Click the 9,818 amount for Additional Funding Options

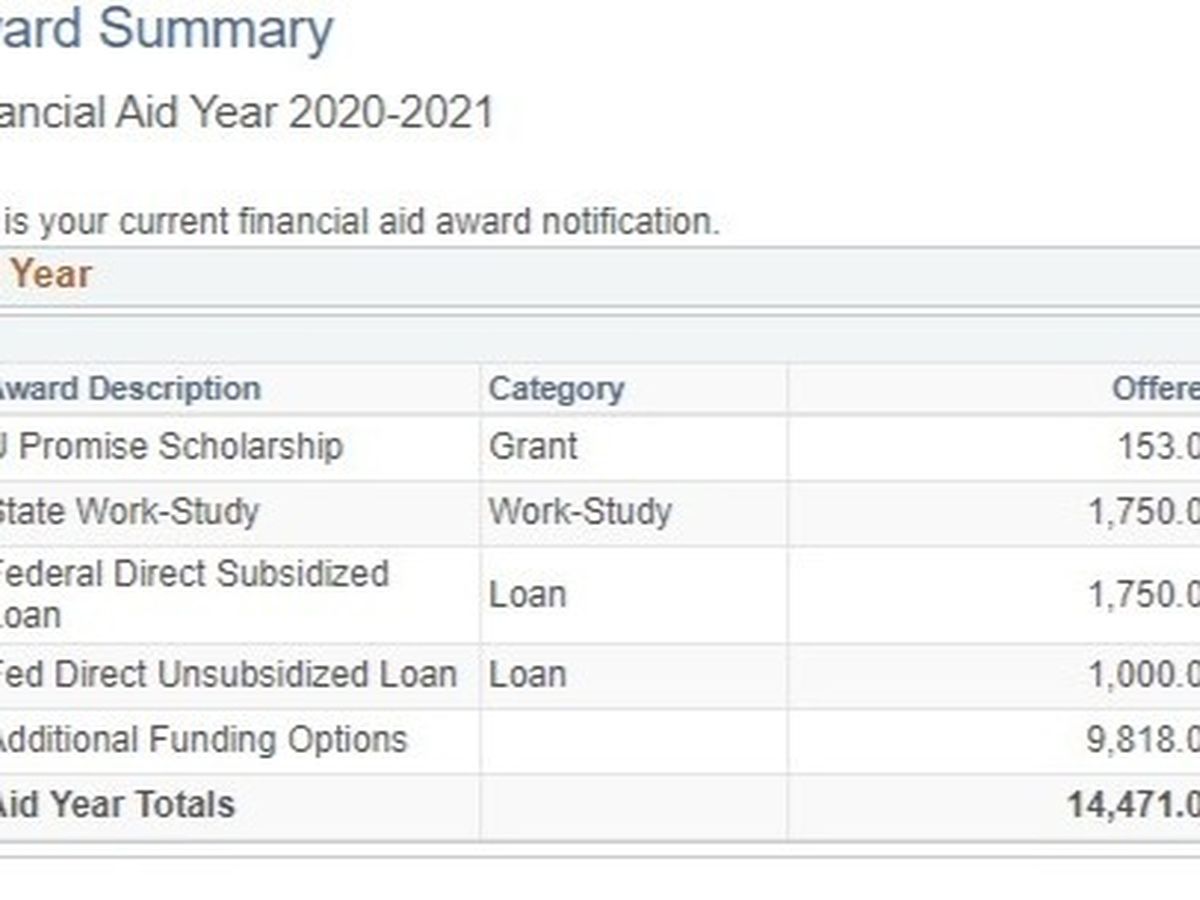coord(1143,740)
